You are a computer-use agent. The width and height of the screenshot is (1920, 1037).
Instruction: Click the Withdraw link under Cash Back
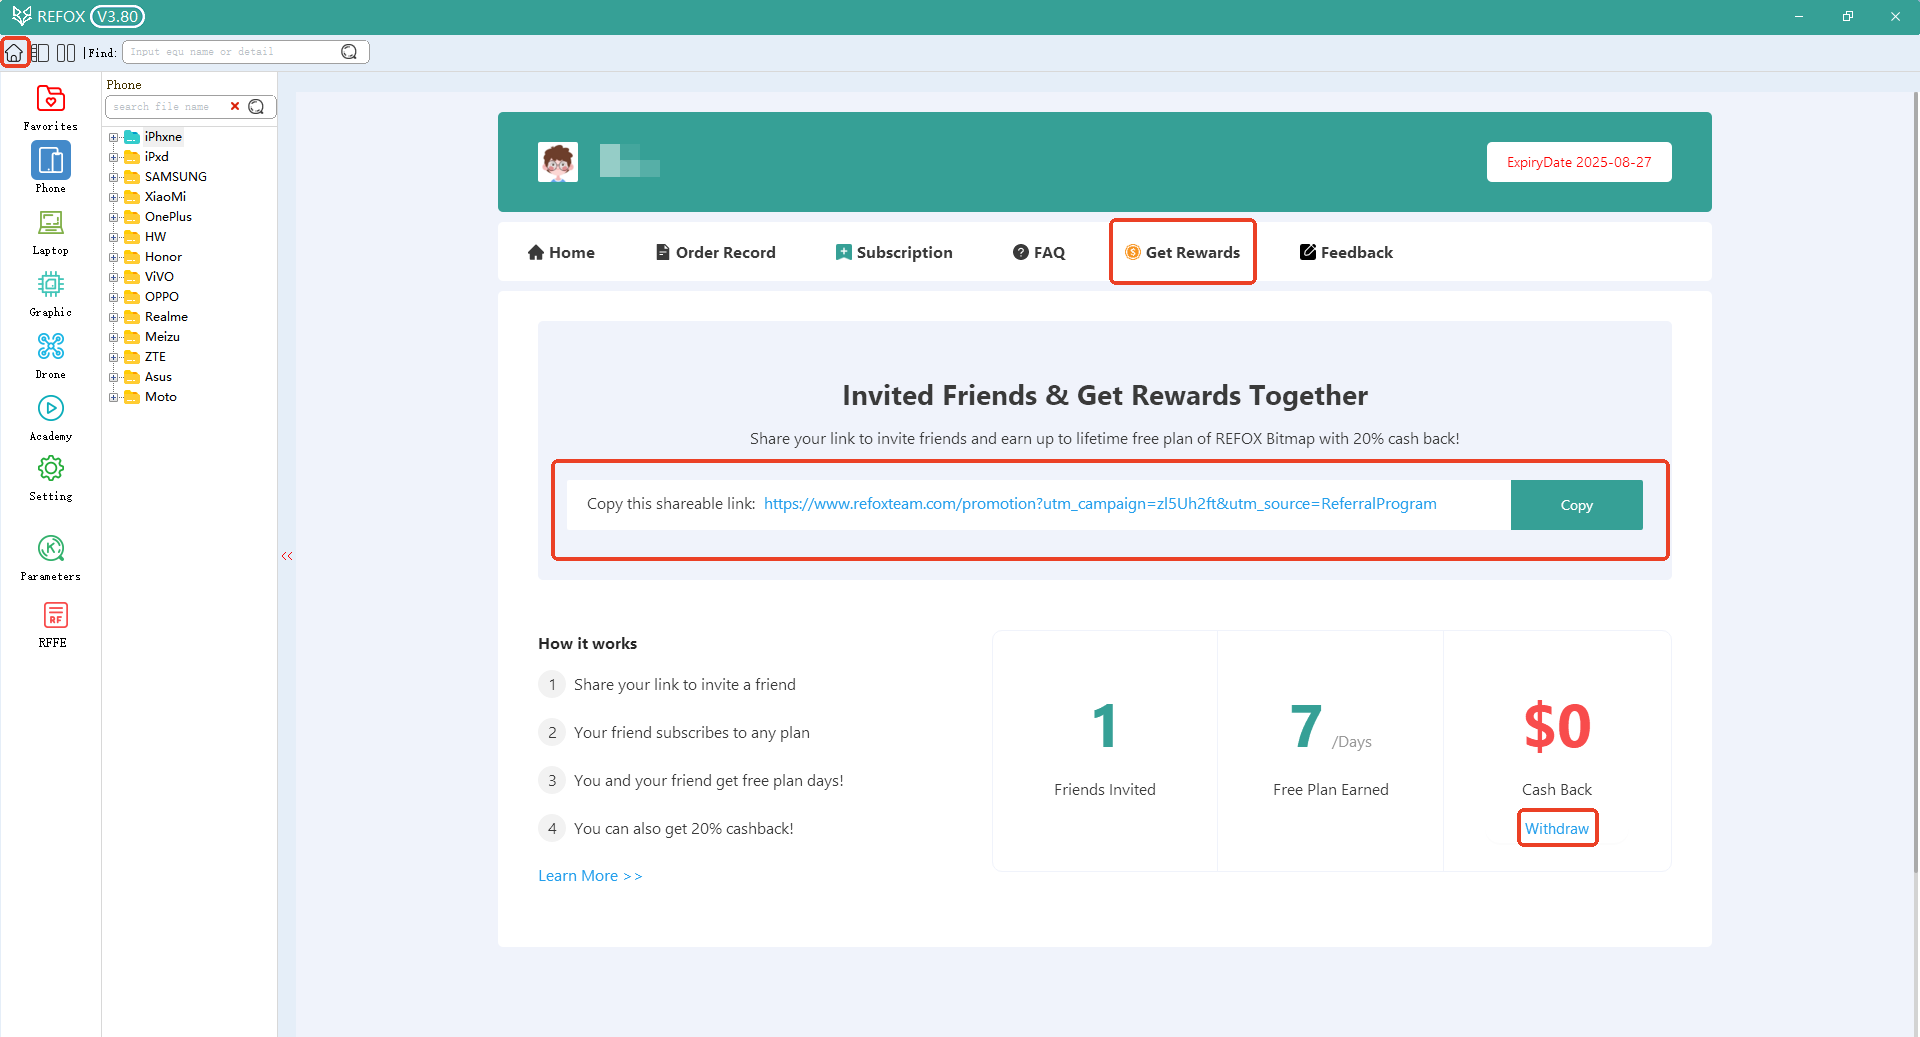[x=1556, y=828]
